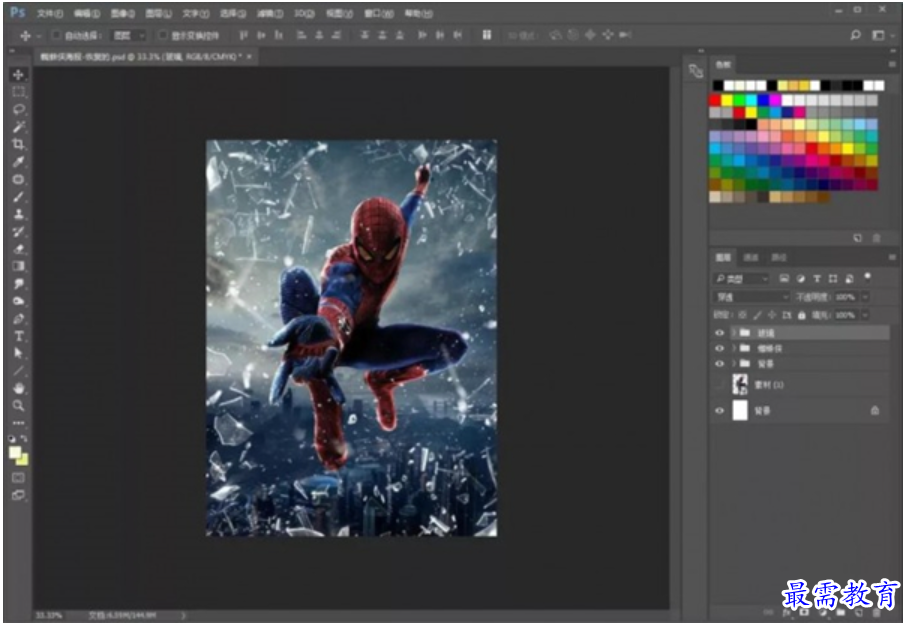The image size is (906, 626).
Task: Select the Lasso tool
Action: pos(18,109)
